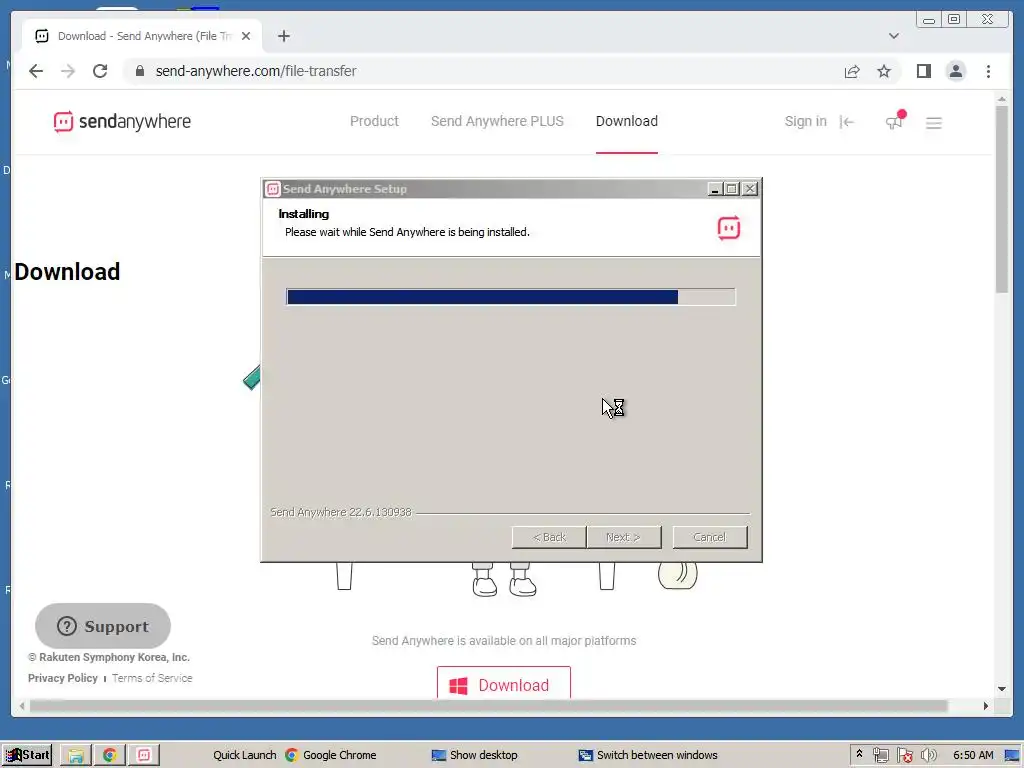Close the Send Anywhere download tab
The height and width of the screenshot is (768, 1024).
pyautogui.click(x=246, y=36)
